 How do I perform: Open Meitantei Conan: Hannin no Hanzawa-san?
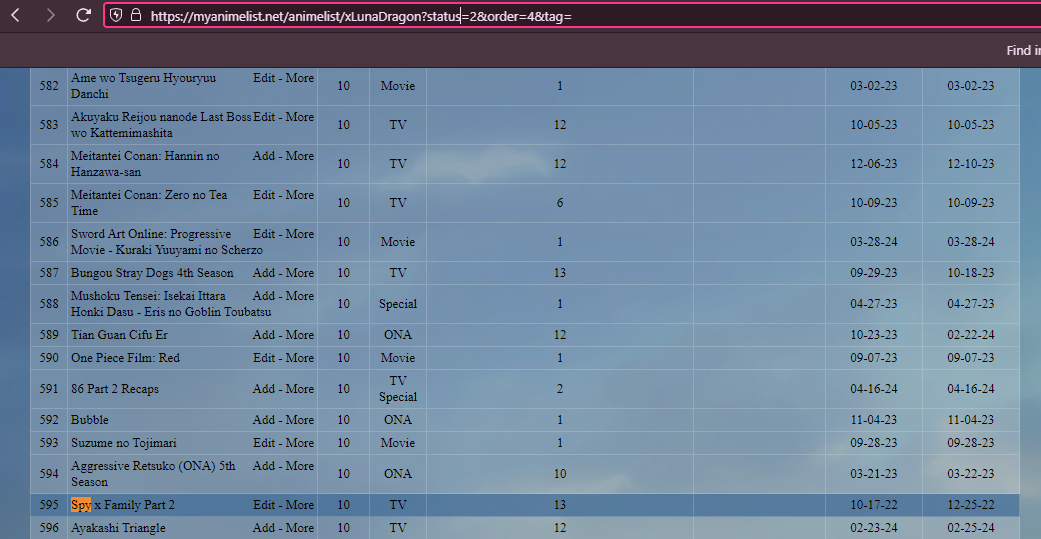click(x=145, y=164)
